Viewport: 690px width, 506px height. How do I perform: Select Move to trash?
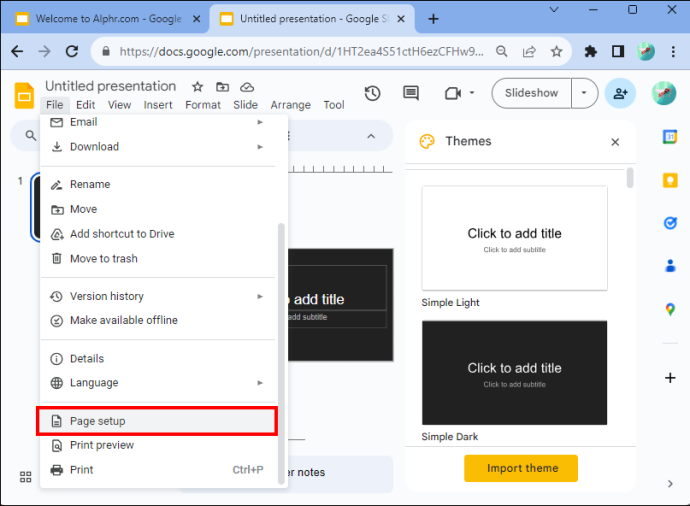click(x=159, y=258)
